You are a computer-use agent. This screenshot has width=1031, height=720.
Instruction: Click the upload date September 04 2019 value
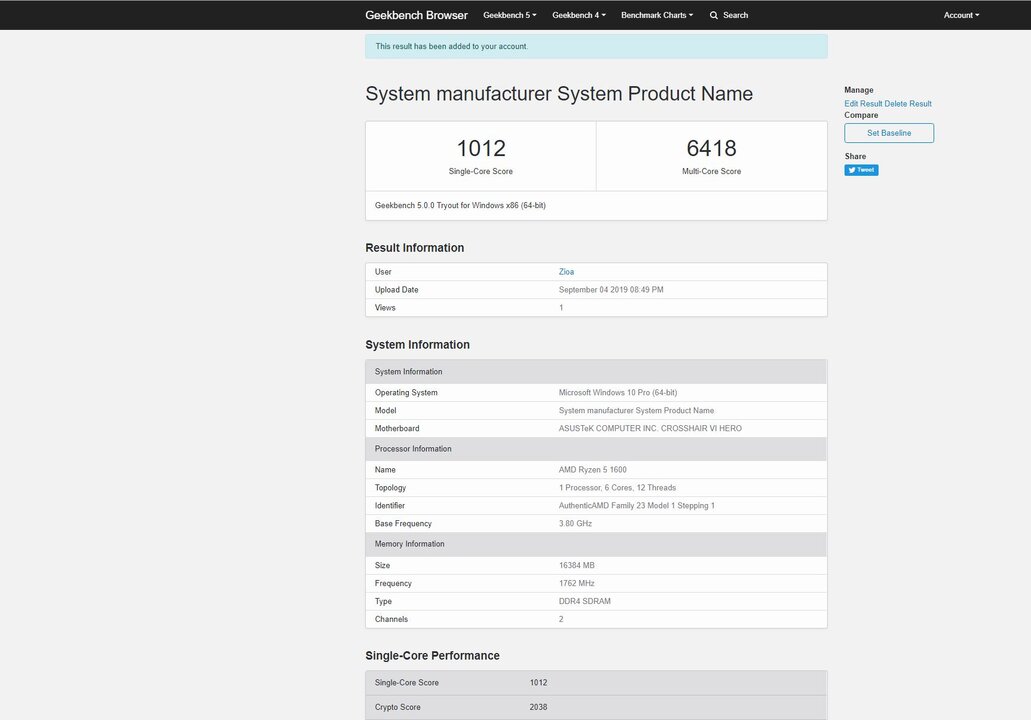(x=611, y=289)
